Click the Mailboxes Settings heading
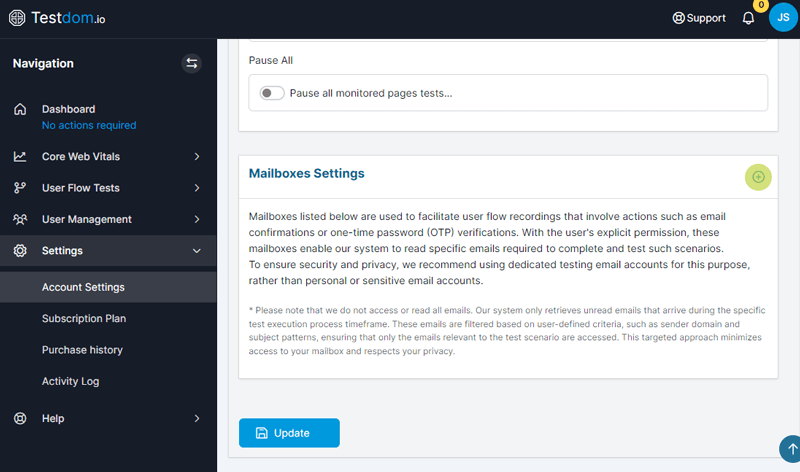 click(x=307, y=173)
